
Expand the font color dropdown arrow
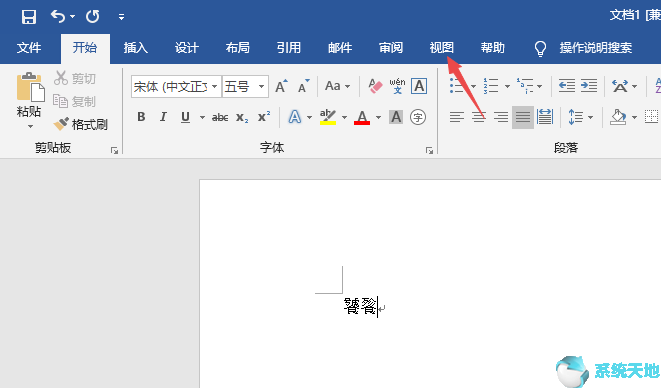378,117
